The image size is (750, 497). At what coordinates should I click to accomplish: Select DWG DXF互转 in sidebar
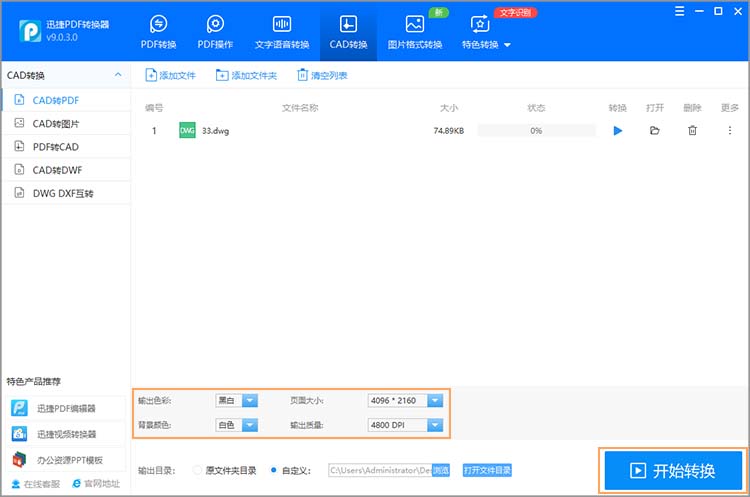pos(66,193)
